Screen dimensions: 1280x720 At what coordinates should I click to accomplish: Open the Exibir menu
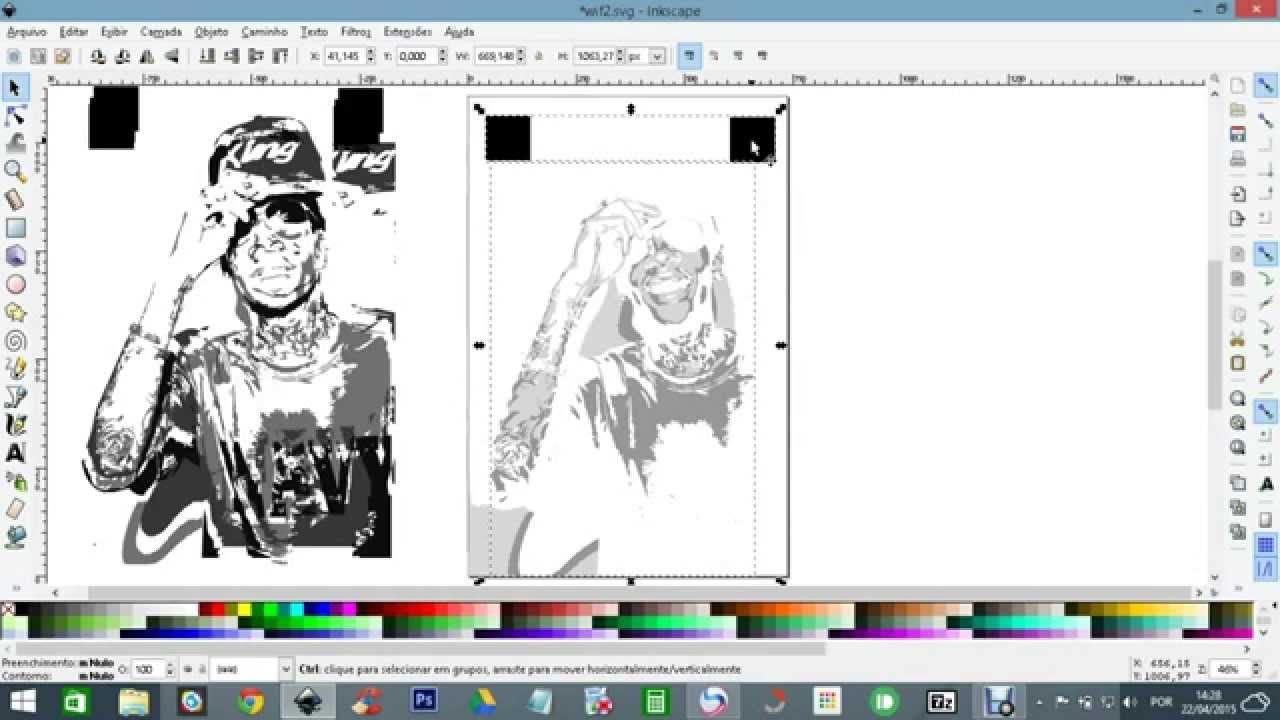point(114,32)
